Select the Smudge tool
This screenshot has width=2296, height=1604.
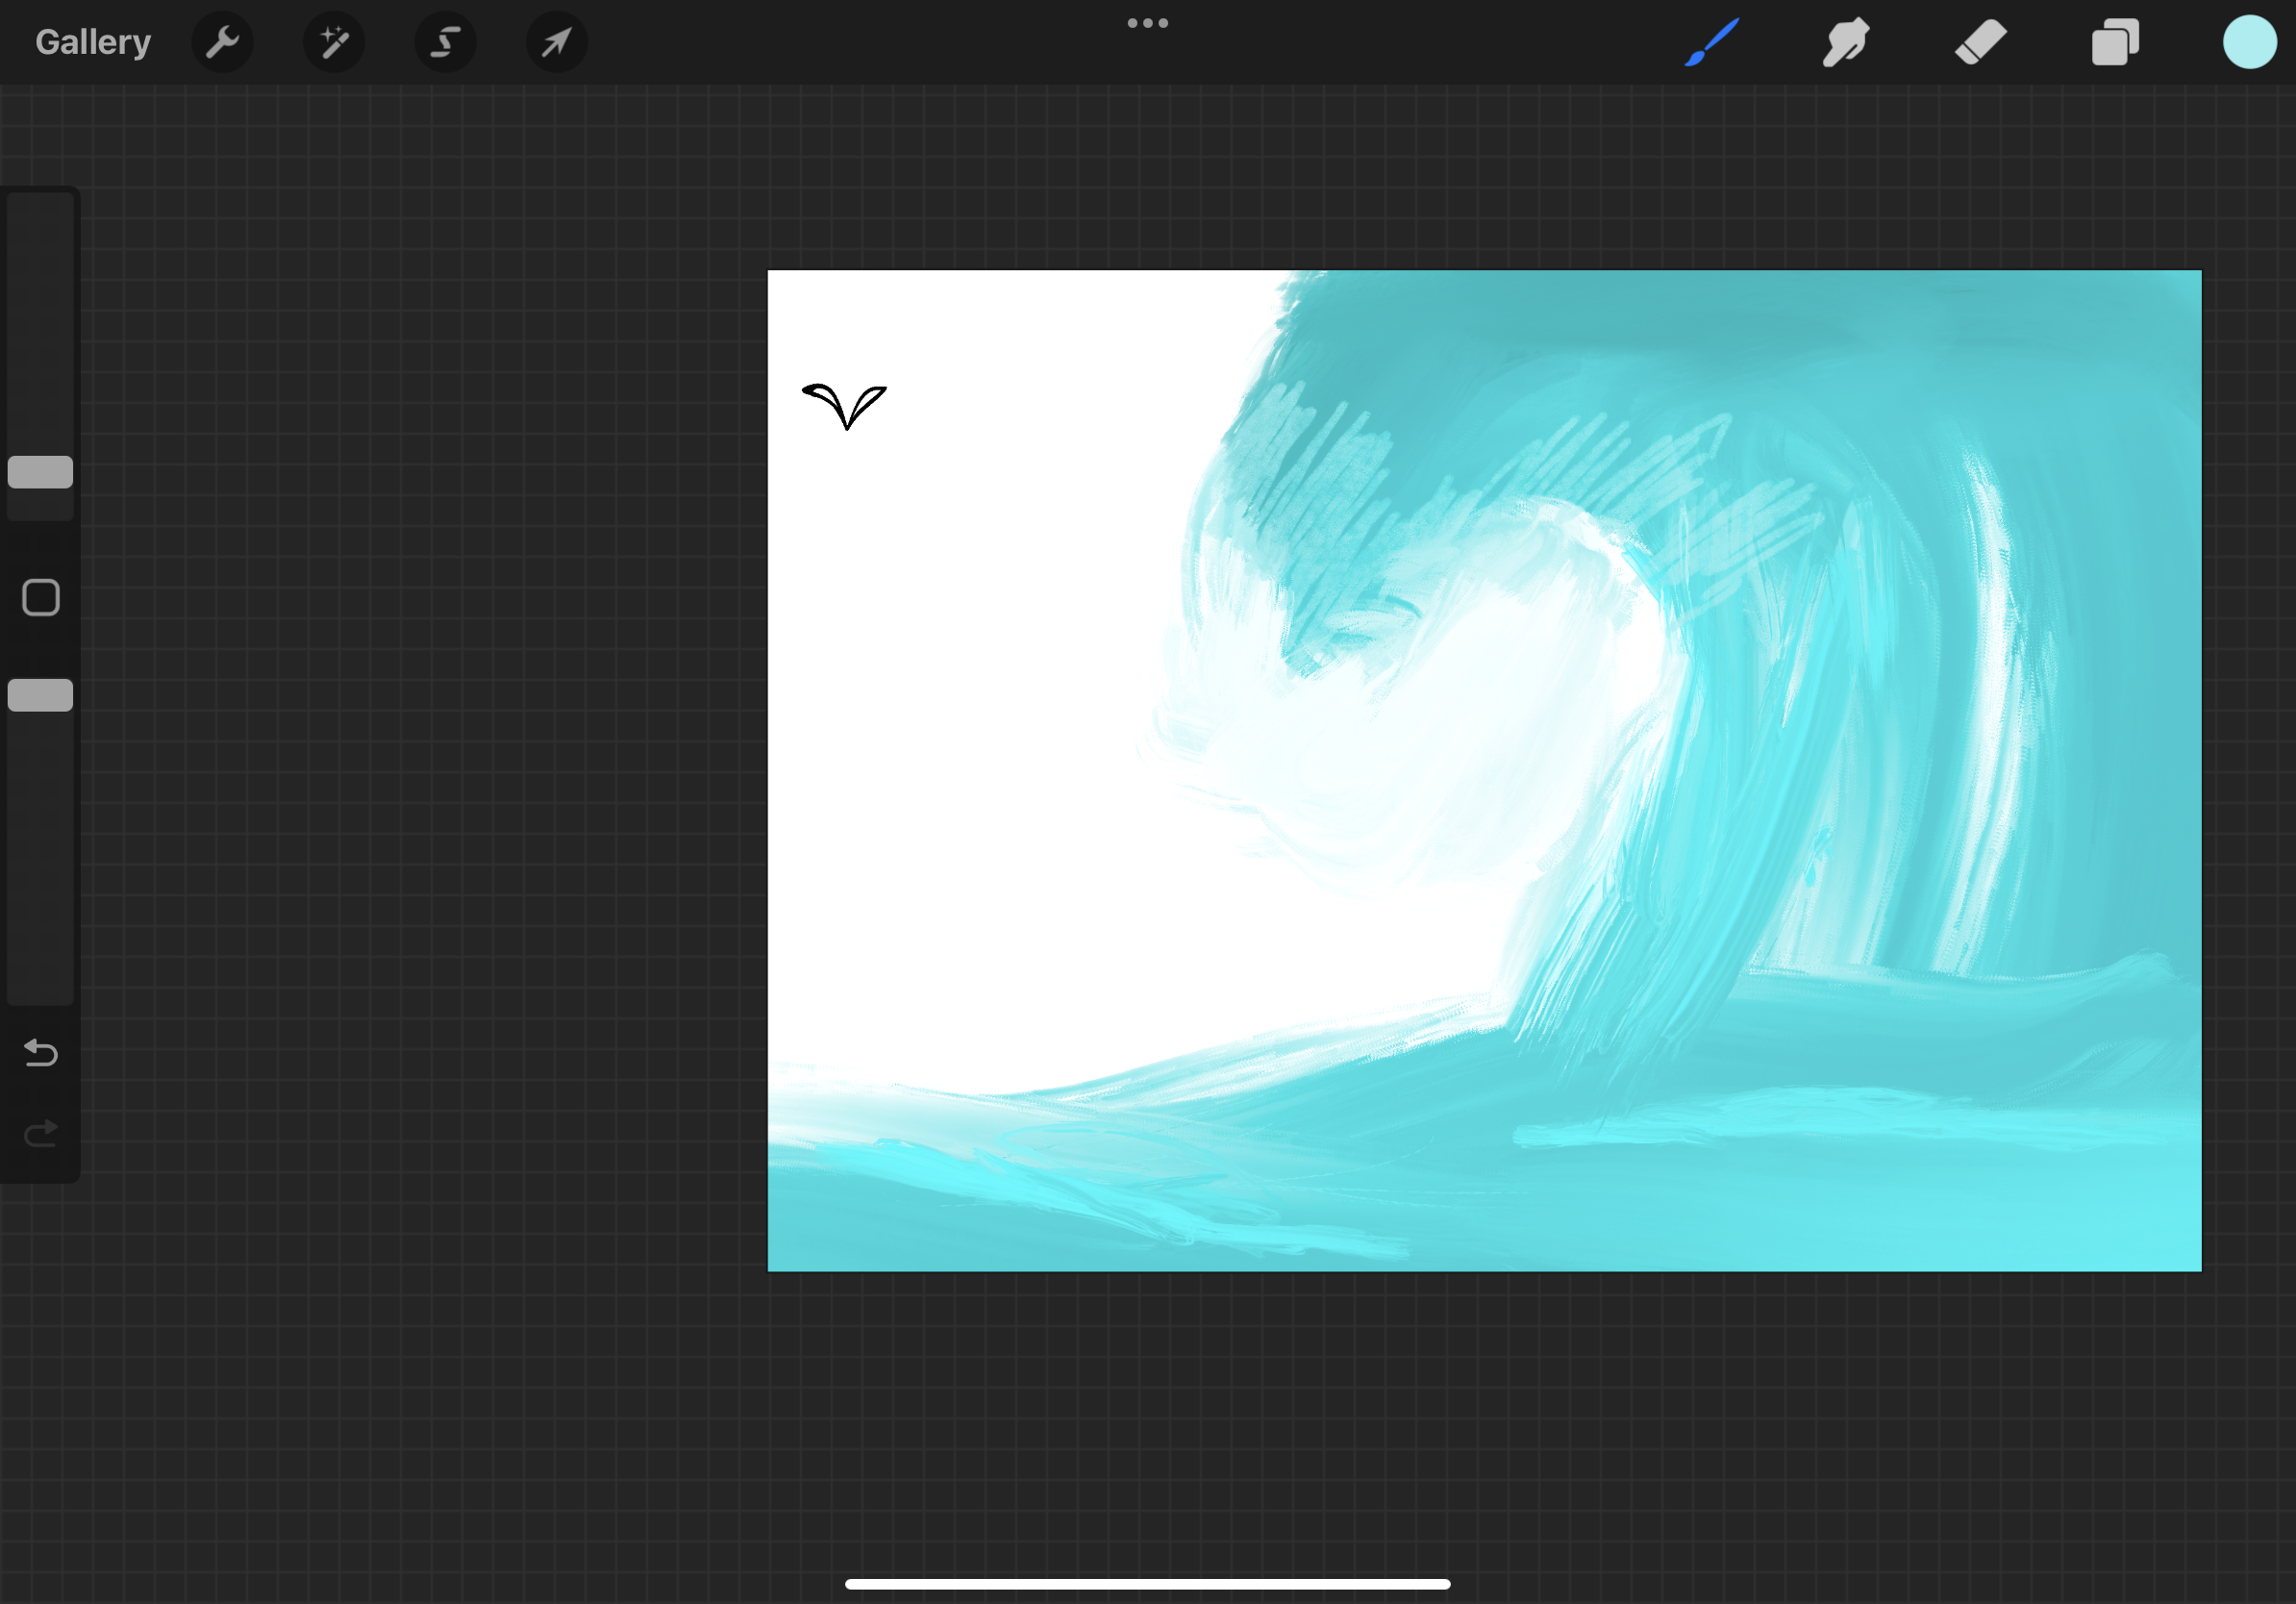point(1845,42)
